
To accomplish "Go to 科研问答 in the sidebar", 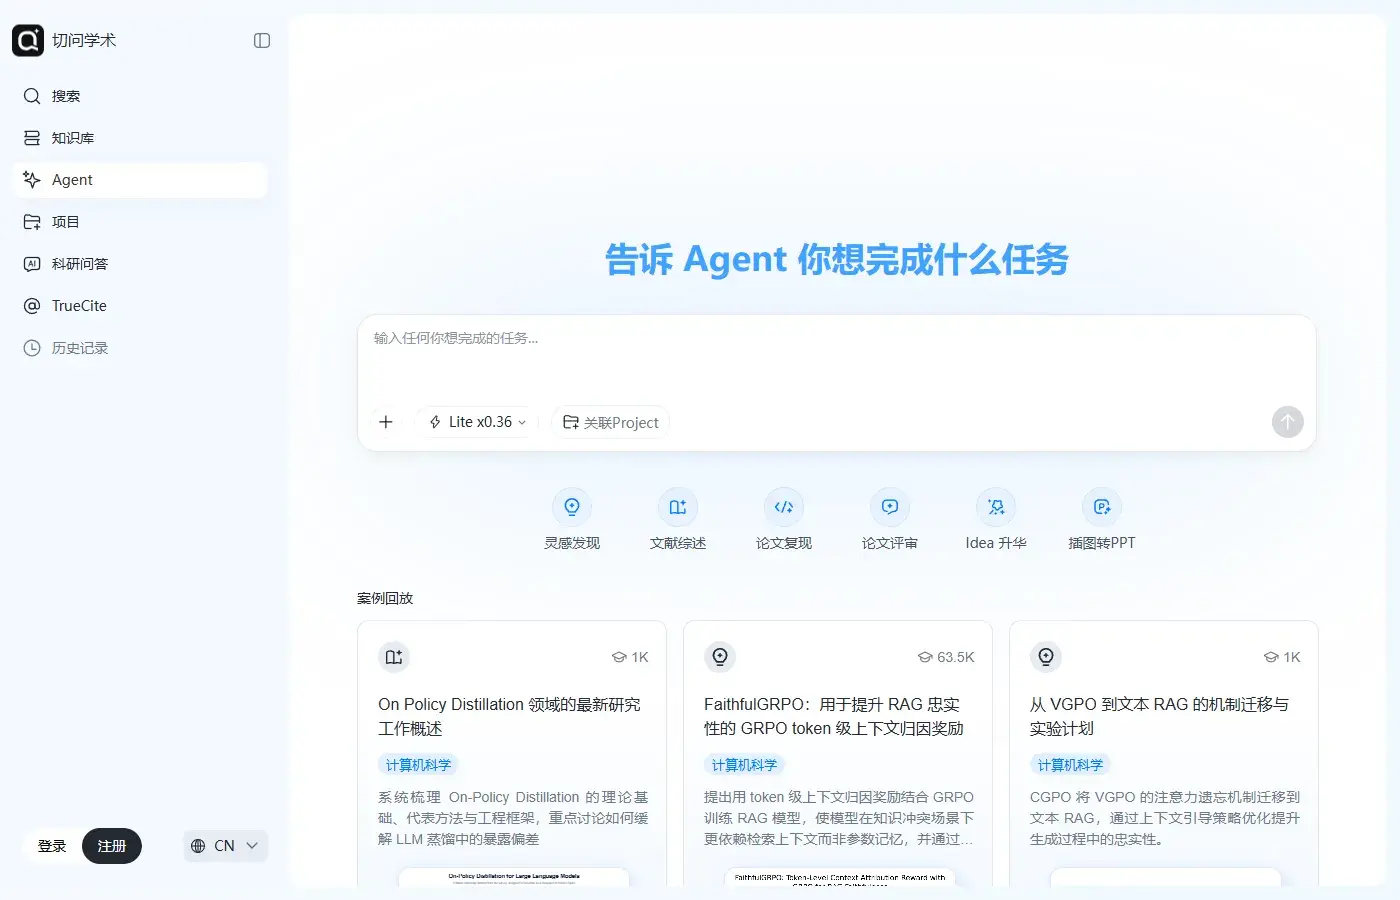I will [141, 264].
